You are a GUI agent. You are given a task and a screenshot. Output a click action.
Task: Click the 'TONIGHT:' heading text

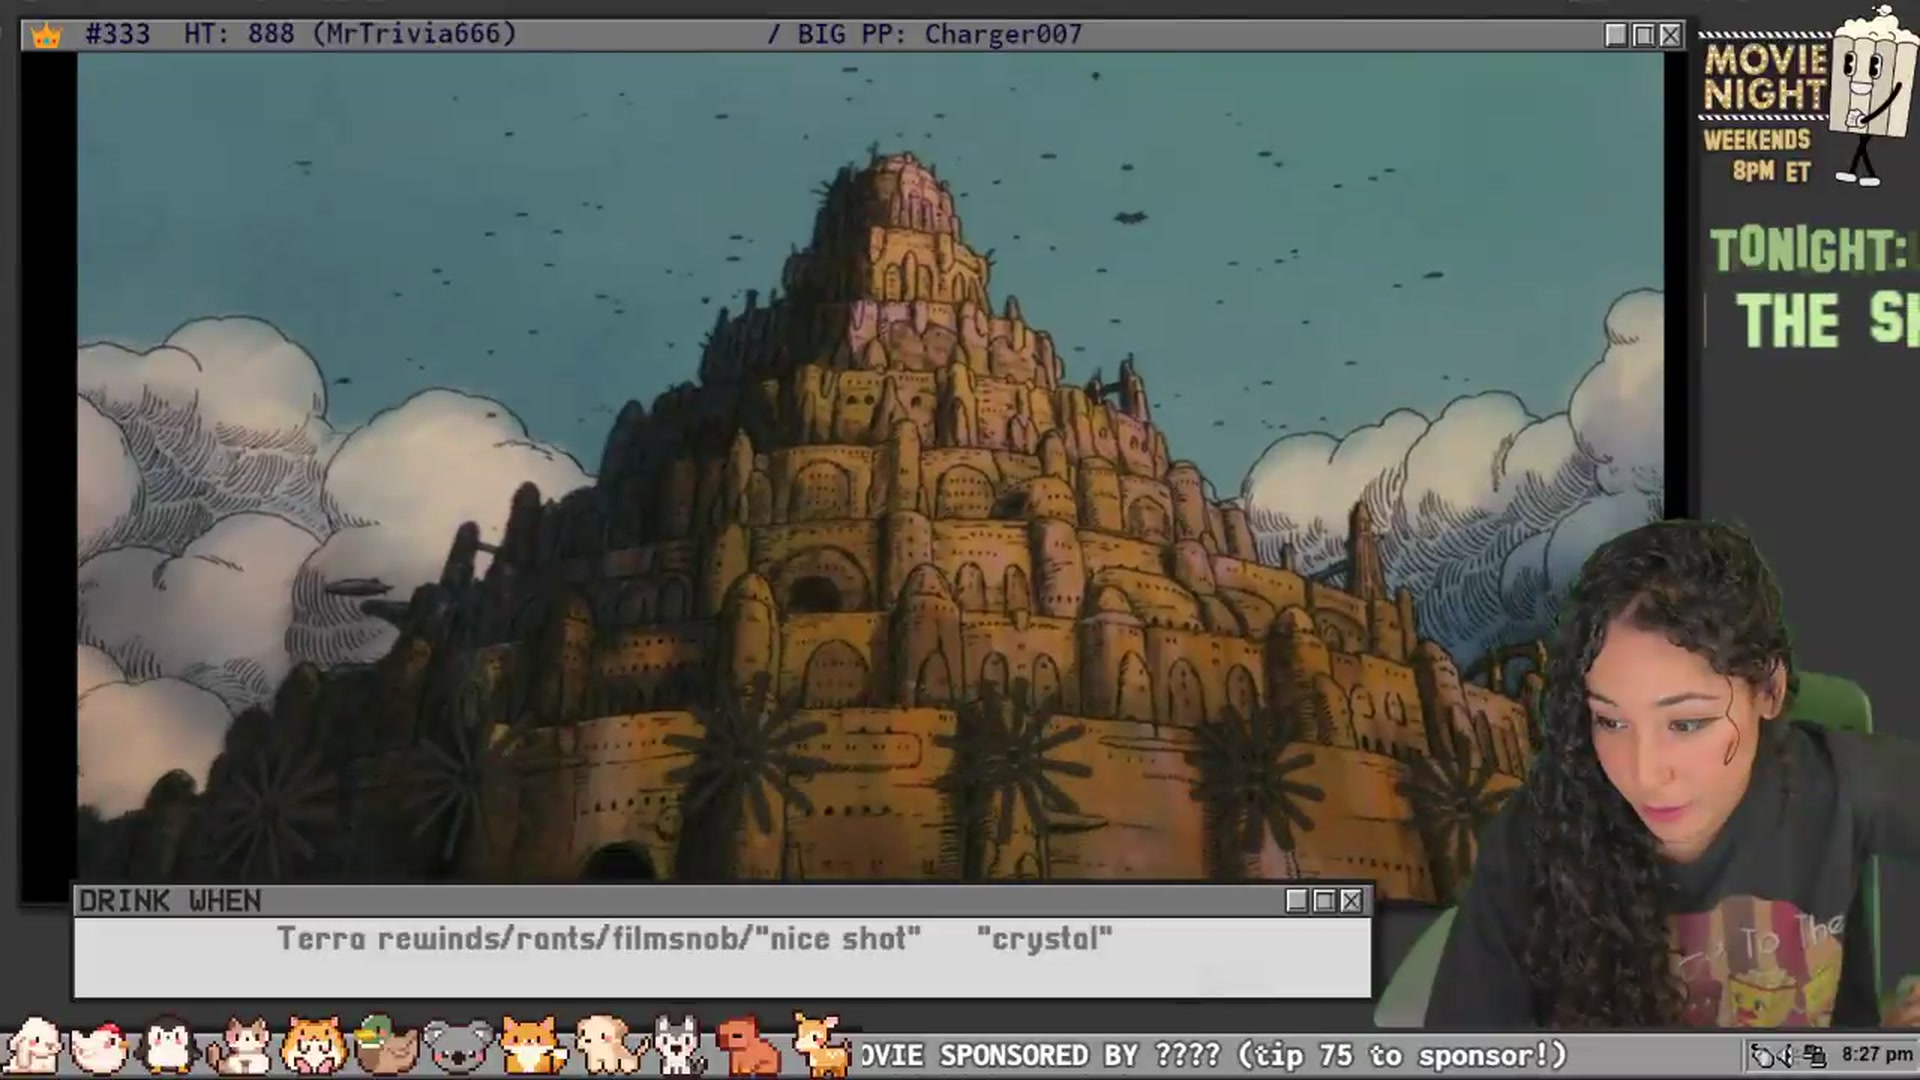tap(1807, 250)
